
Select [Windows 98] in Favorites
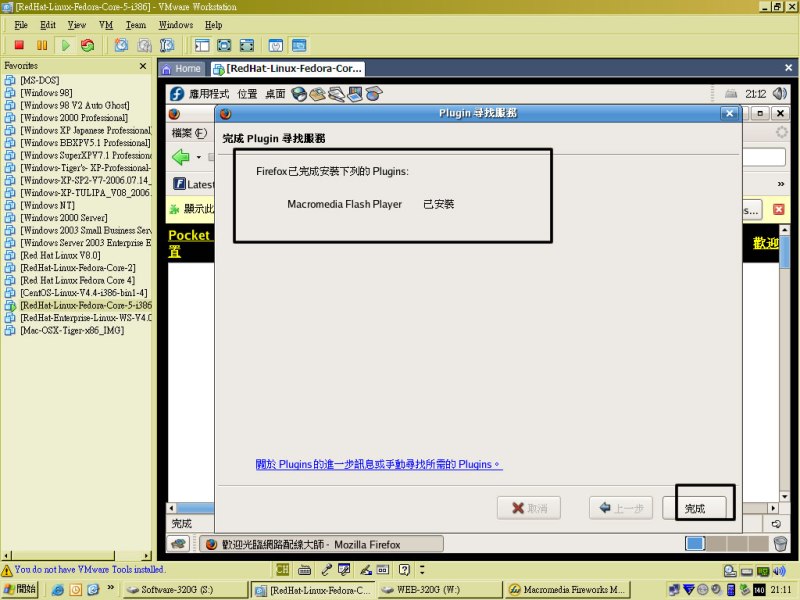(x=46, y=93)
